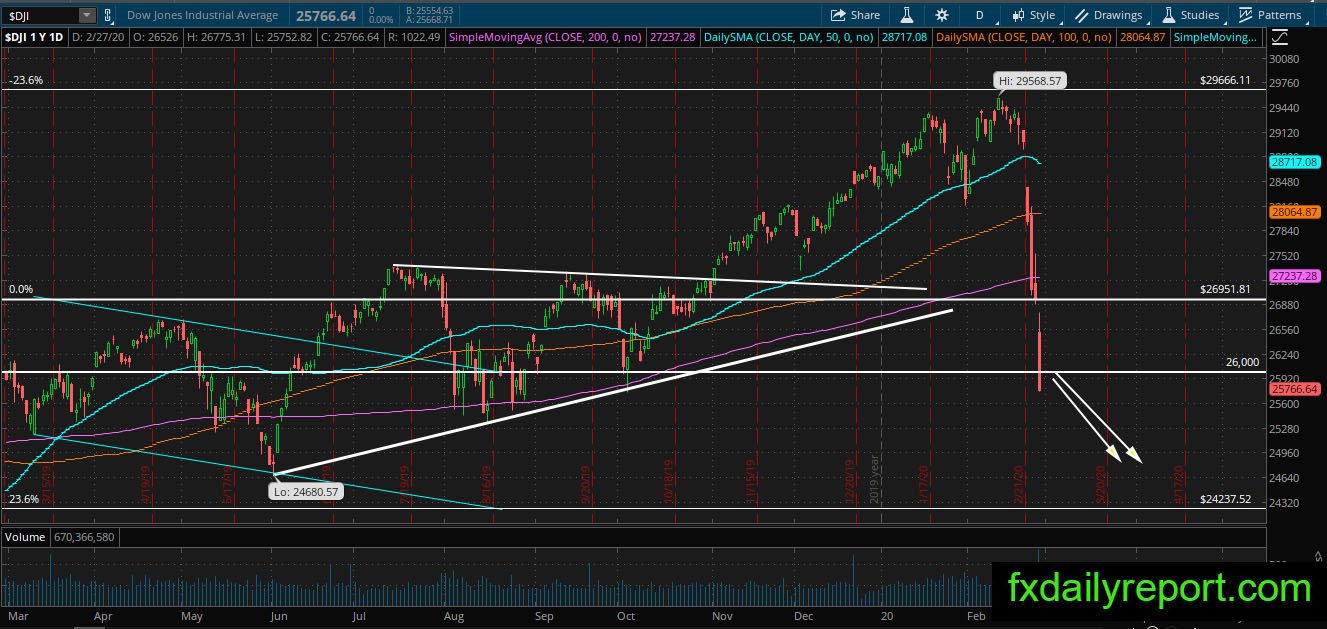Open chart settings with the gear icon
Image resolution: width=1327 pixels, height=629 pixels.
pos(942,15)
